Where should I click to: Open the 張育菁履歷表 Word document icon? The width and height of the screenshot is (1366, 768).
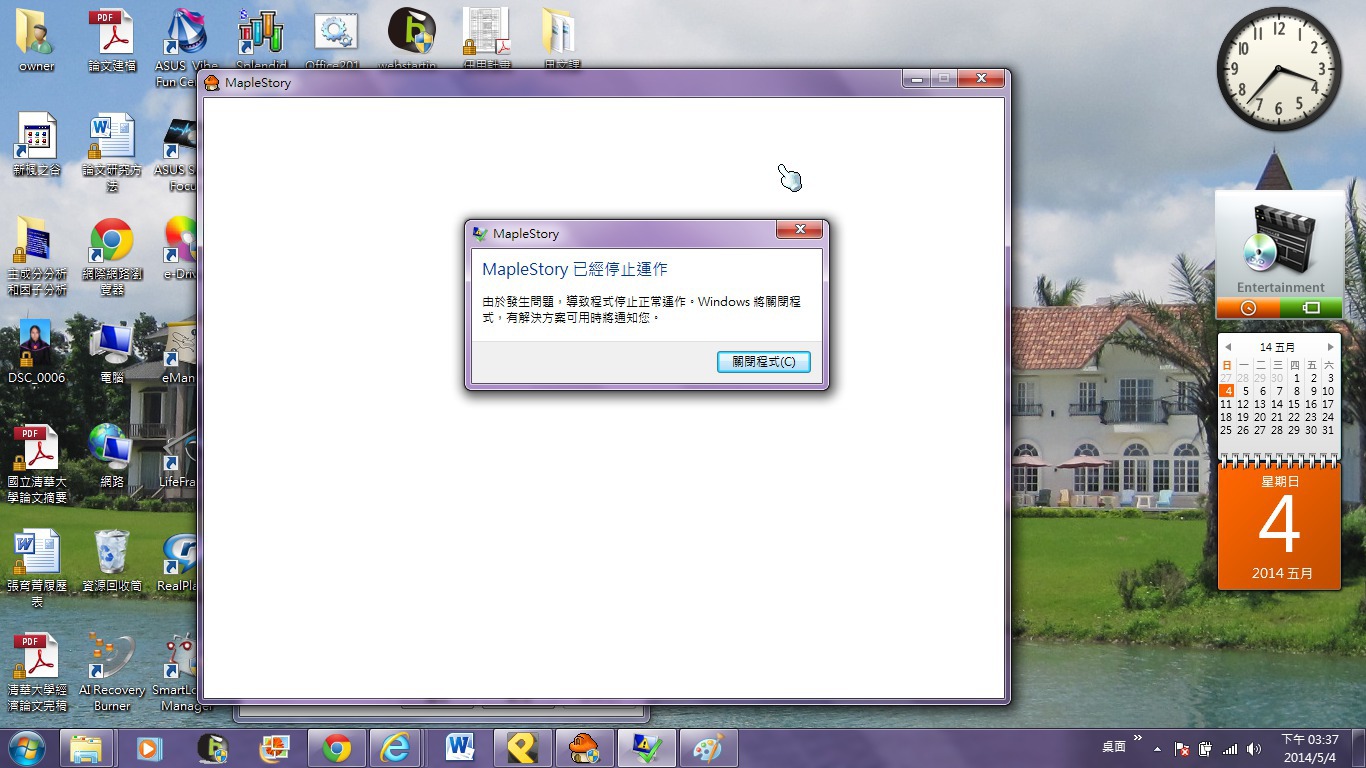click(37, 568)
